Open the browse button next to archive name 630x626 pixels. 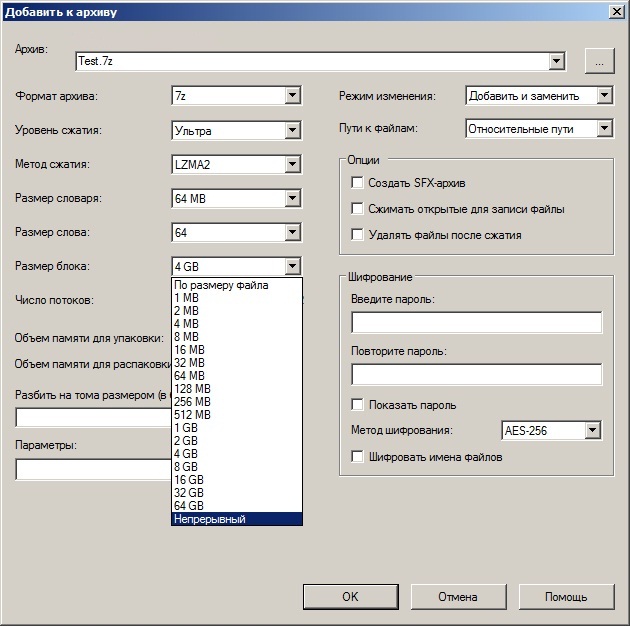click(599, 61)
